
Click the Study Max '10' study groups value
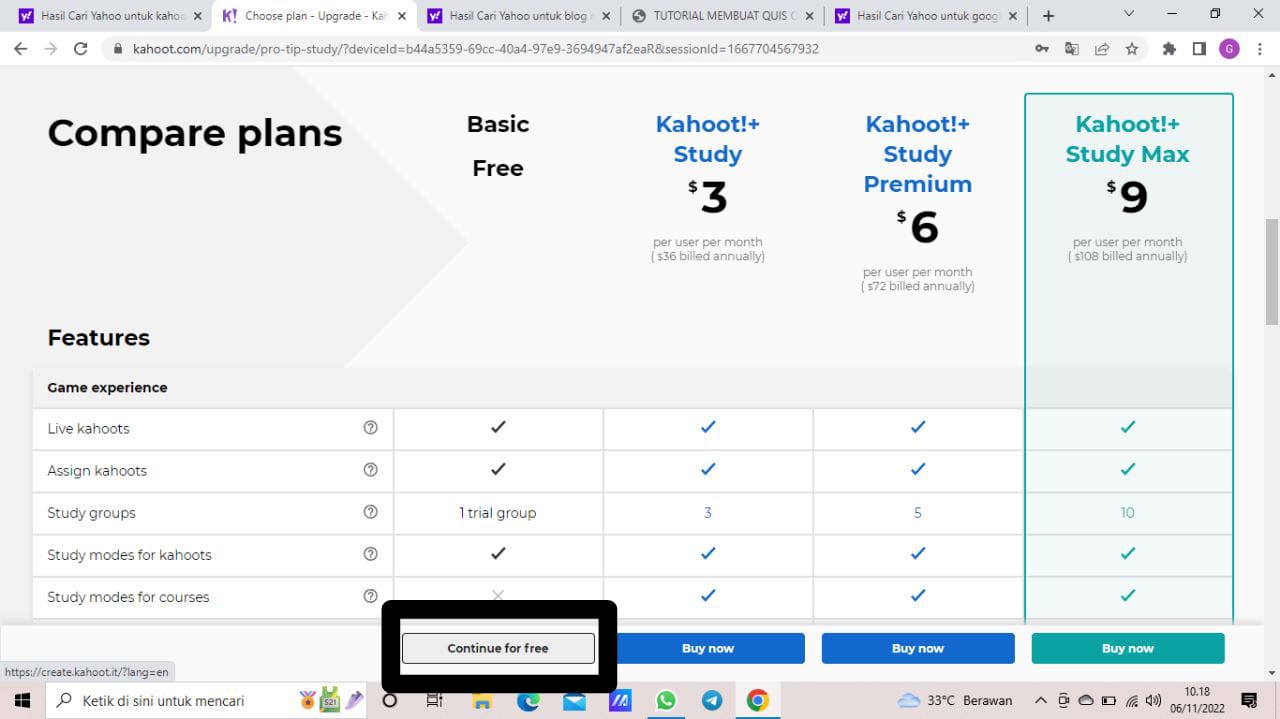click(x=1128, y=512)
